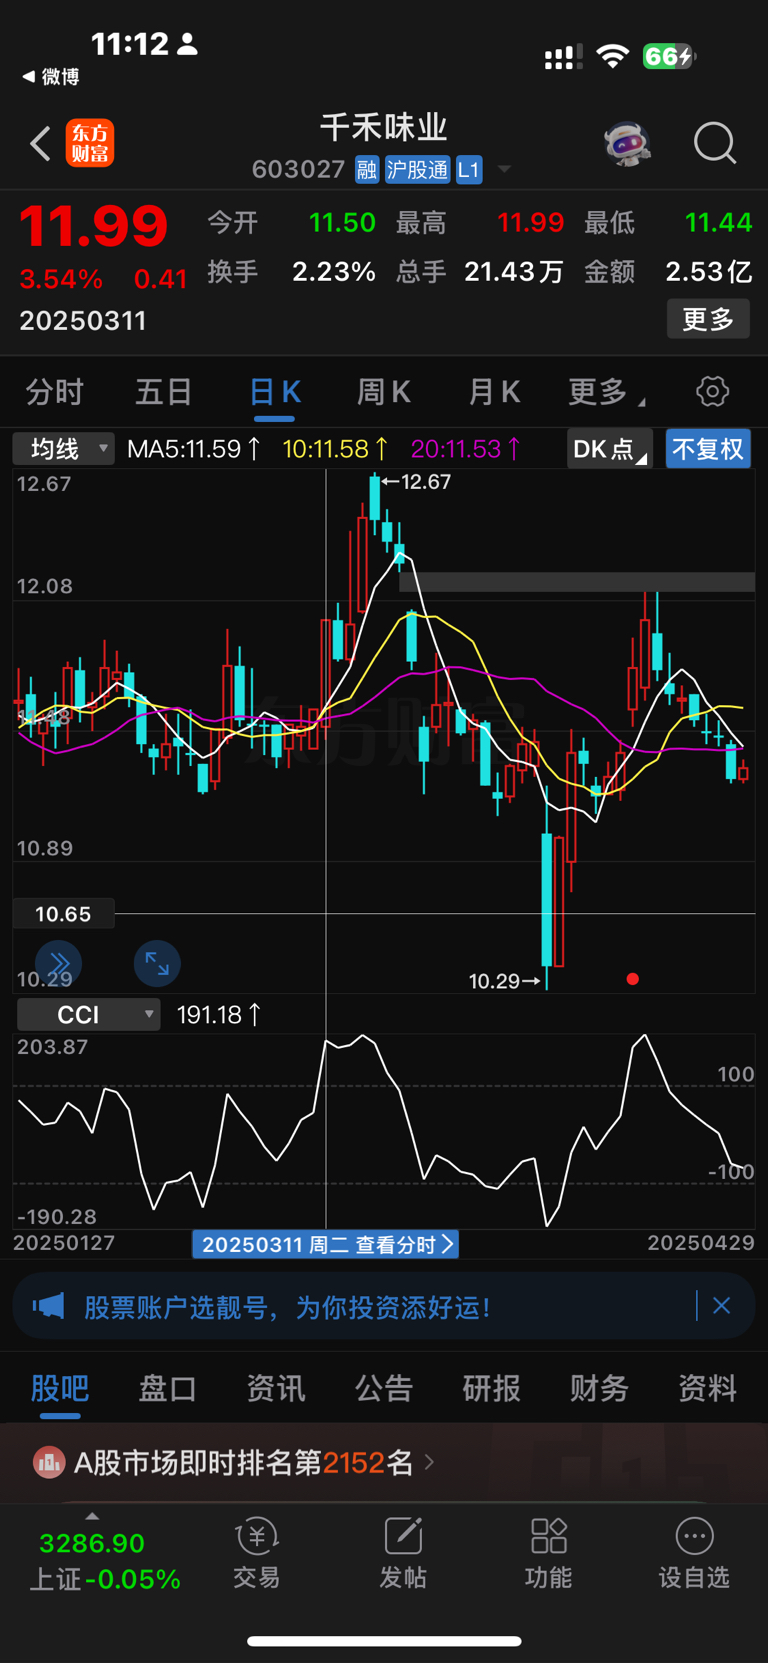
Task: Tap the 千禾味业 stock title
Action: coord(384,128)
